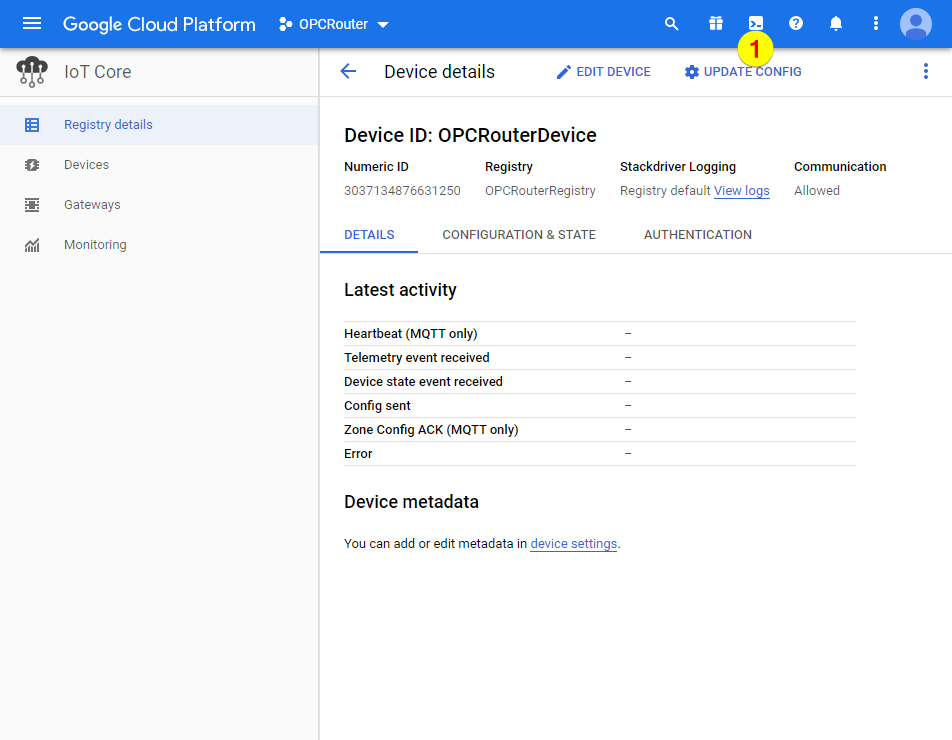Click the user account avatar
The image size is (952, 740).
pyautogui.click(x=915, y=24)
